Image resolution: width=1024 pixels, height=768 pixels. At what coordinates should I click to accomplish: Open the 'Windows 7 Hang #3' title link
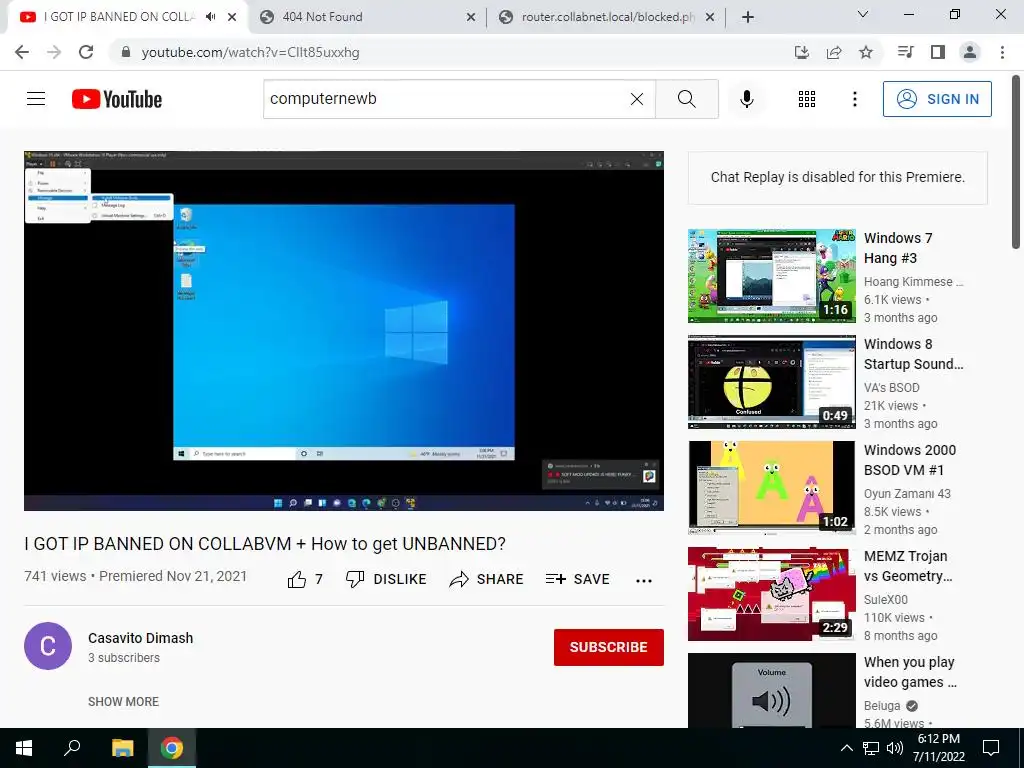pyautogui.click(x=898, y=248)
